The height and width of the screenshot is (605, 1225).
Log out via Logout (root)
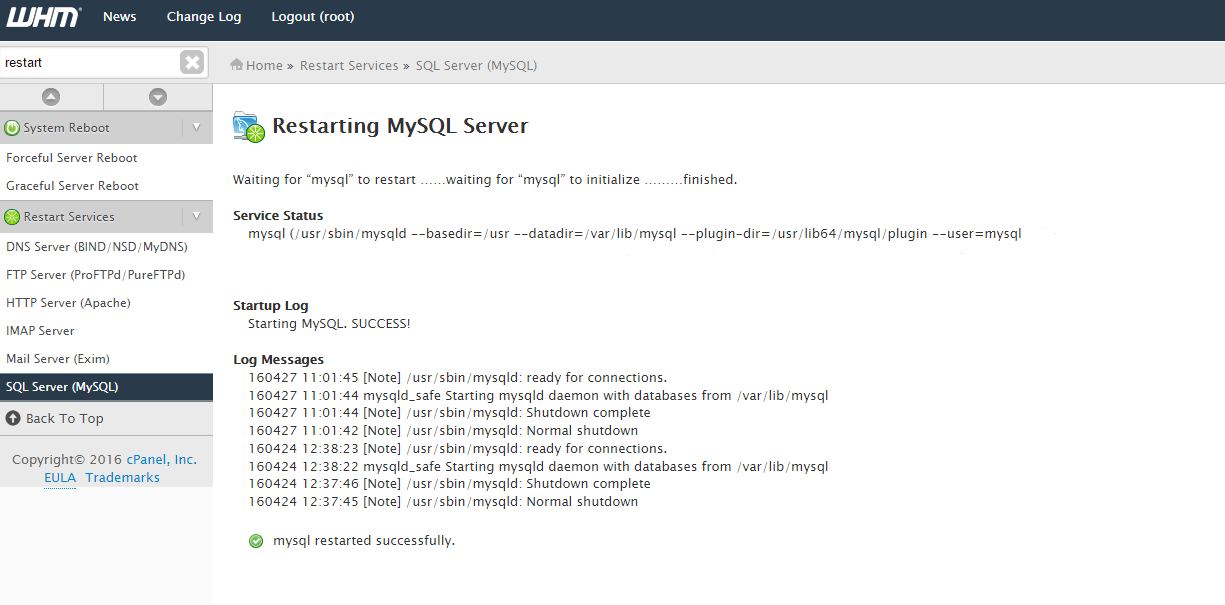(313, 17)
